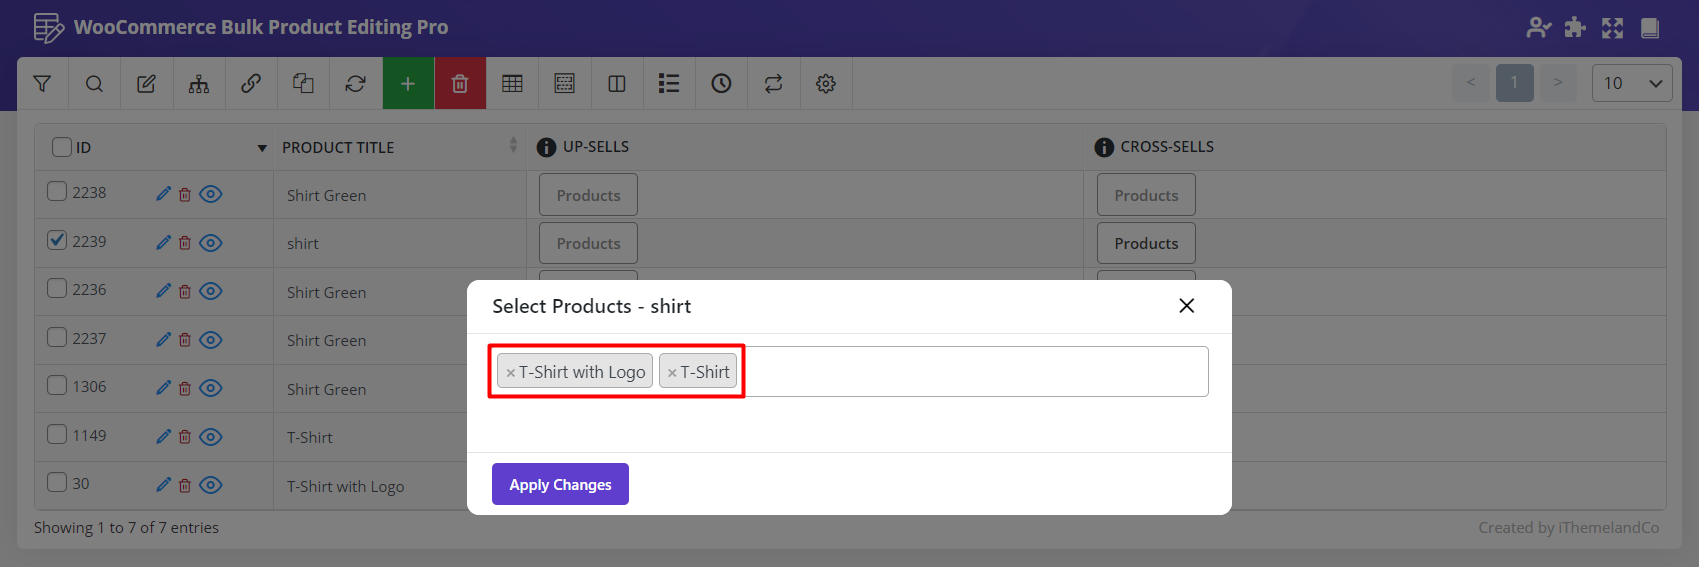Click the reload refresh toolbar icon
Screen dimensions: 1699x567
click(x=355, y=84)
